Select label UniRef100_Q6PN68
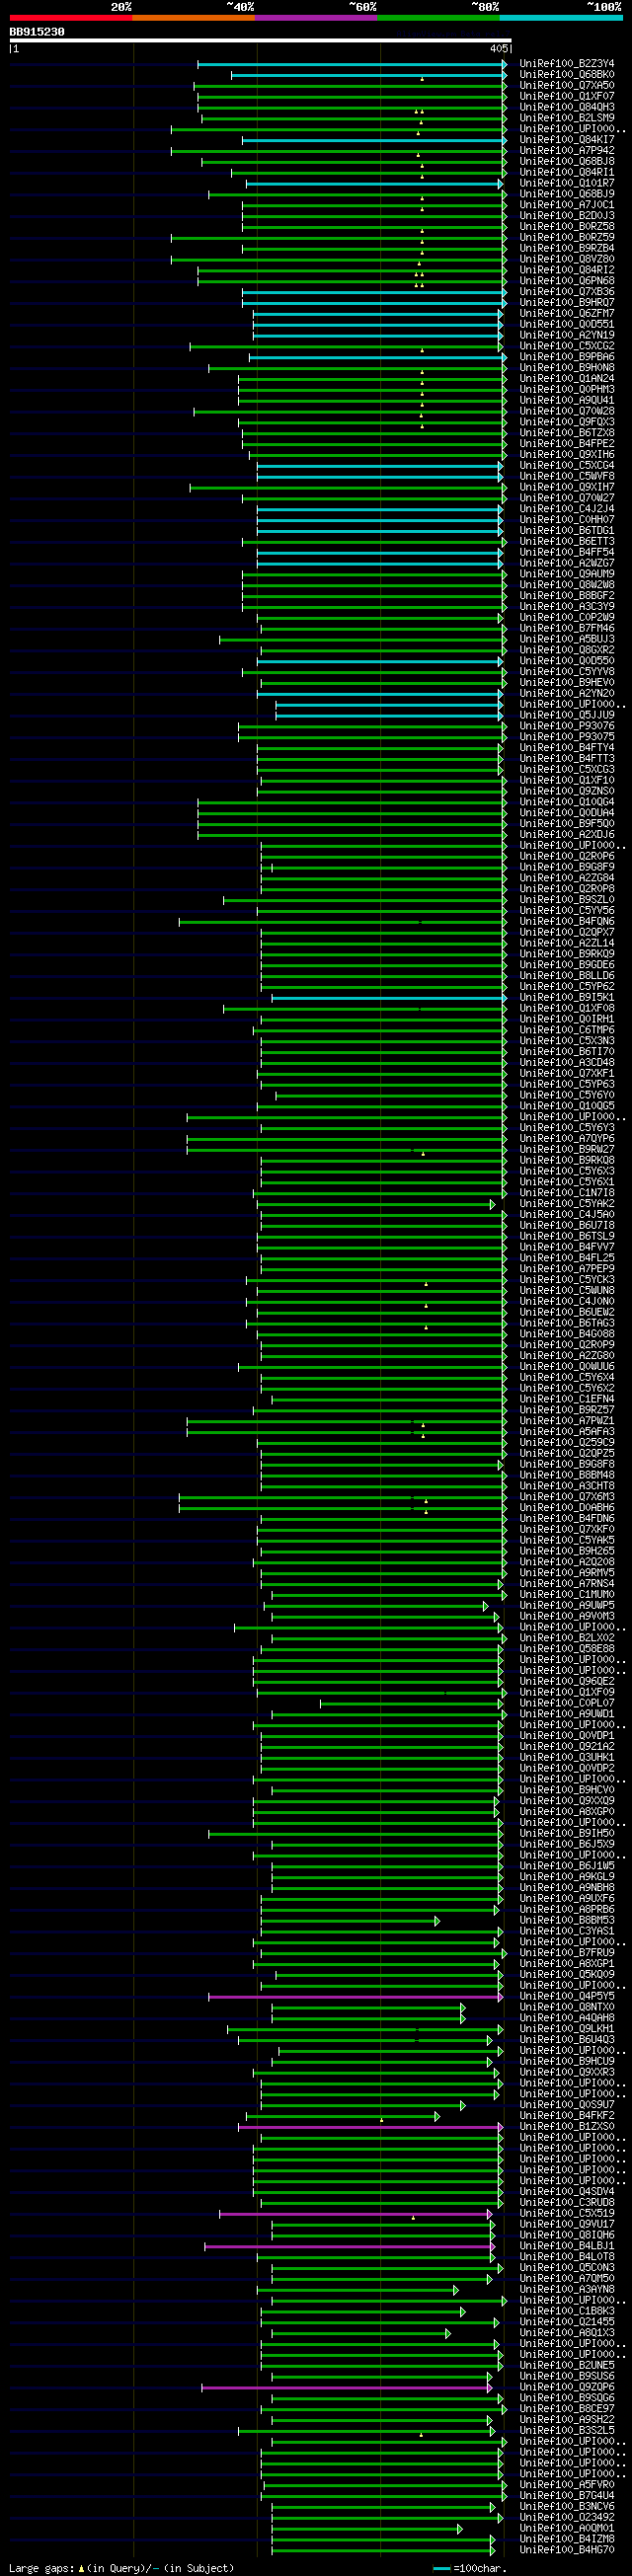The height and width of the screenshot is (2576, 632). tap(567, 281)
